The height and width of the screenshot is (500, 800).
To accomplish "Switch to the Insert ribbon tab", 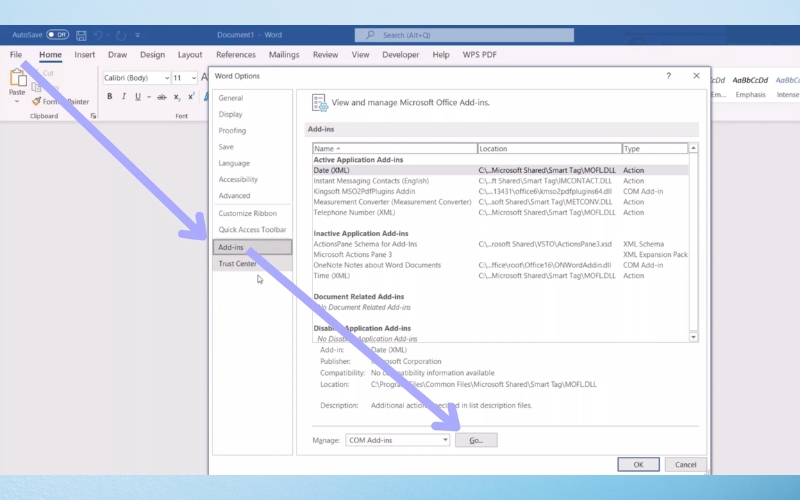I will (x=84, y=55).
